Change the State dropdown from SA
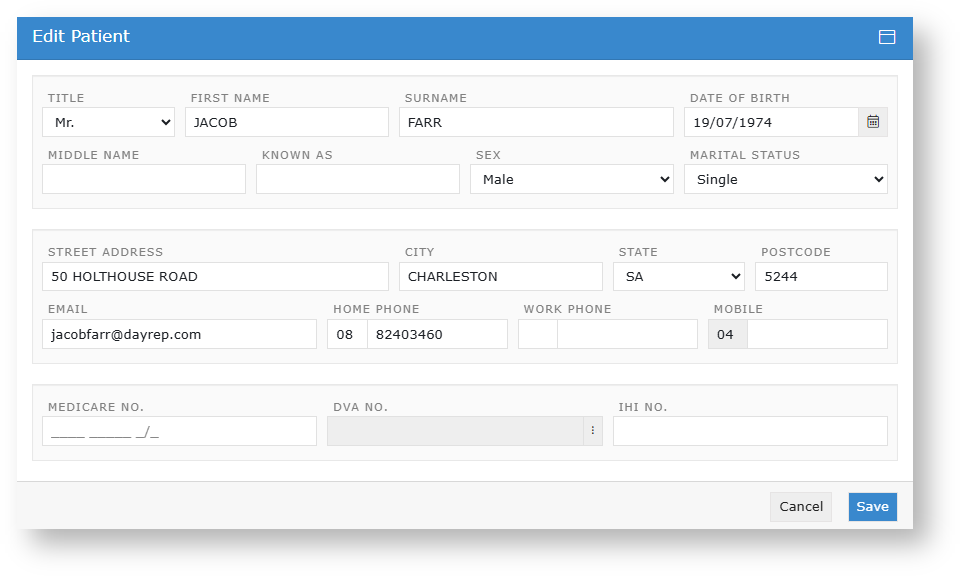 (680, 276)
